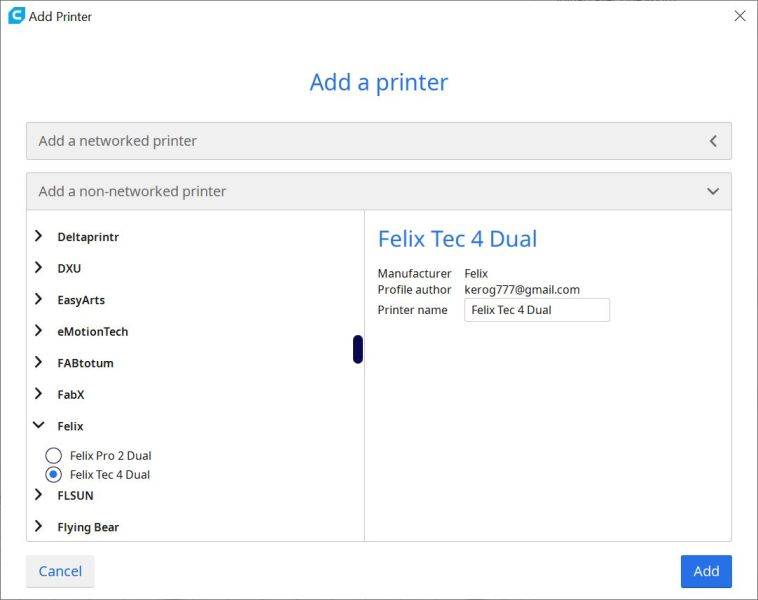
Task: Click the Add a non-networked printer label
Action: click(132, 191)
